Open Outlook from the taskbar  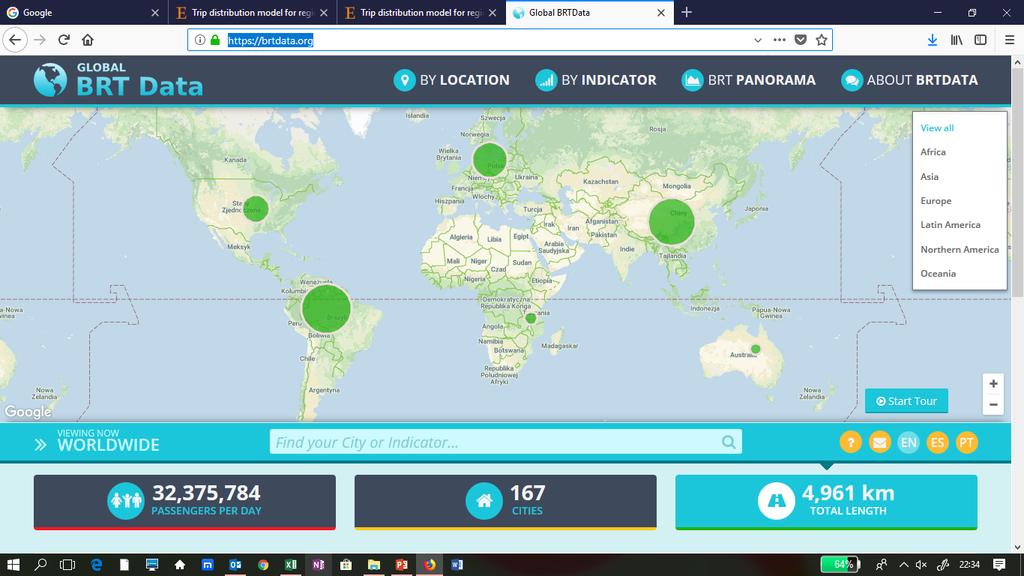point(235,564)
